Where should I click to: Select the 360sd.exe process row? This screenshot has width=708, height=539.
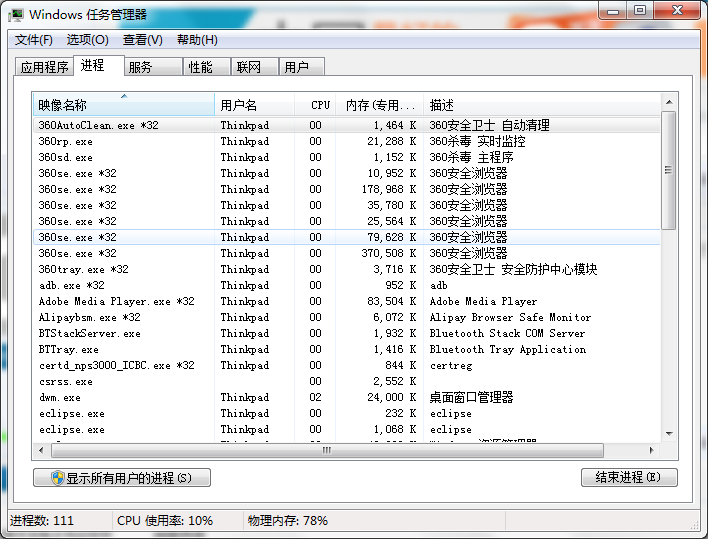pyautogui.click(x=347, y=157)
